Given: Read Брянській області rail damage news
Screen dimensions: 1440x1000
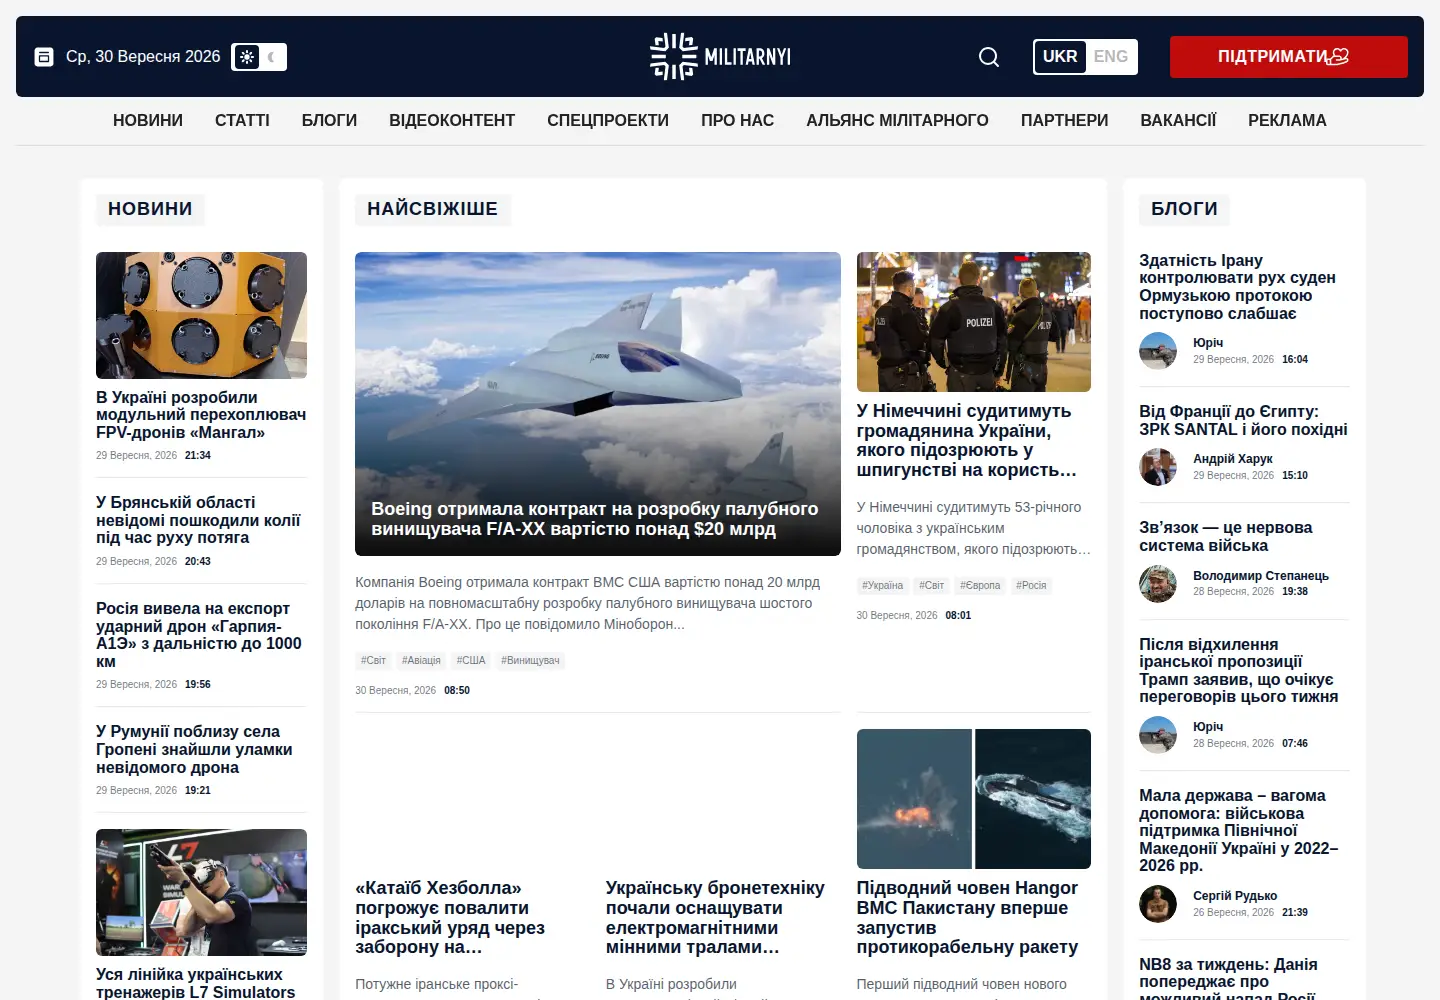Looking at the screenshot, I should [198, 520].
